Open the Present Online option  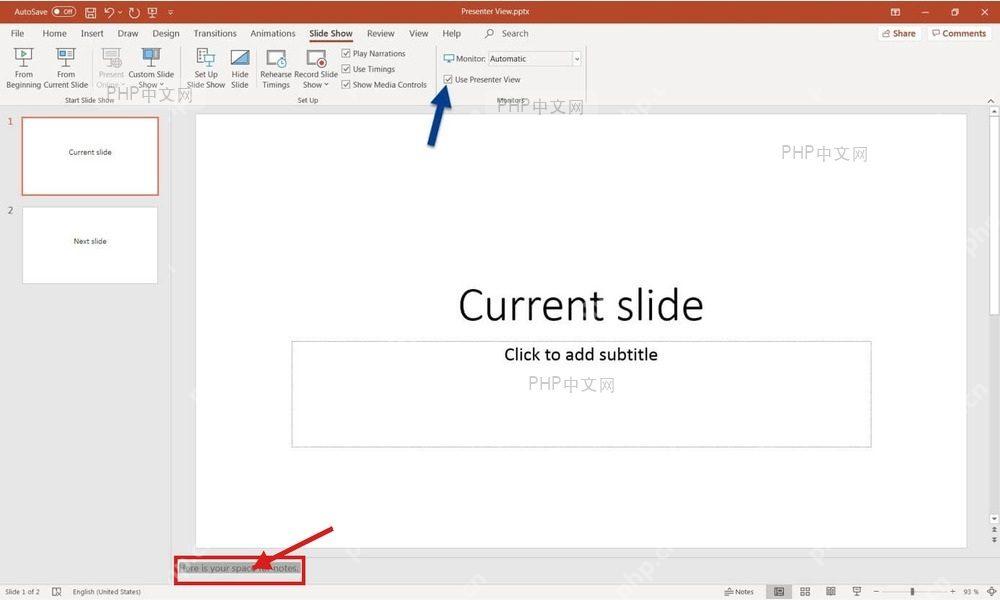click(111, 68)
